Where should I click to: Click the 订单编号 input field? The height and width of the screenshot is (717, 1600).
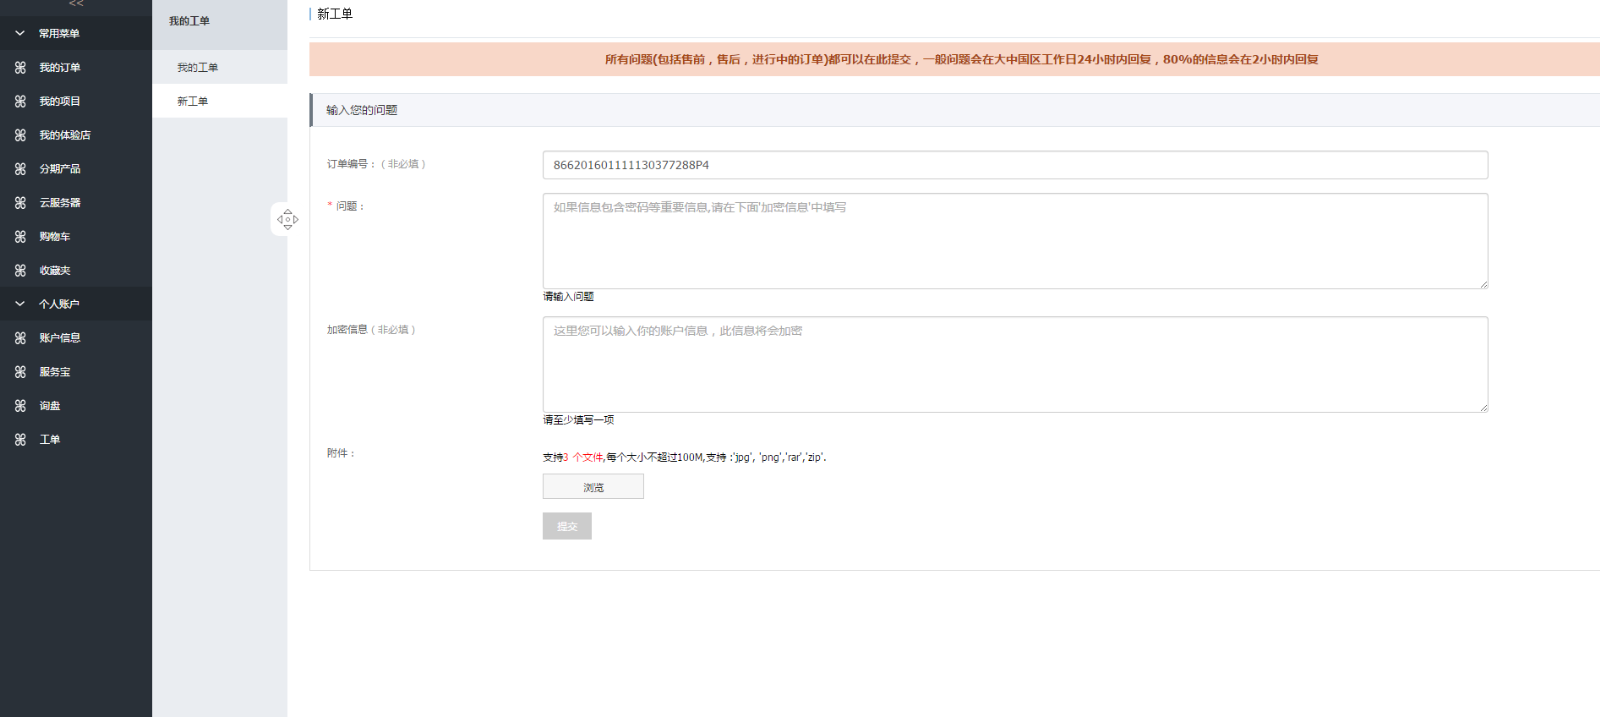(x=1014, y=165)
